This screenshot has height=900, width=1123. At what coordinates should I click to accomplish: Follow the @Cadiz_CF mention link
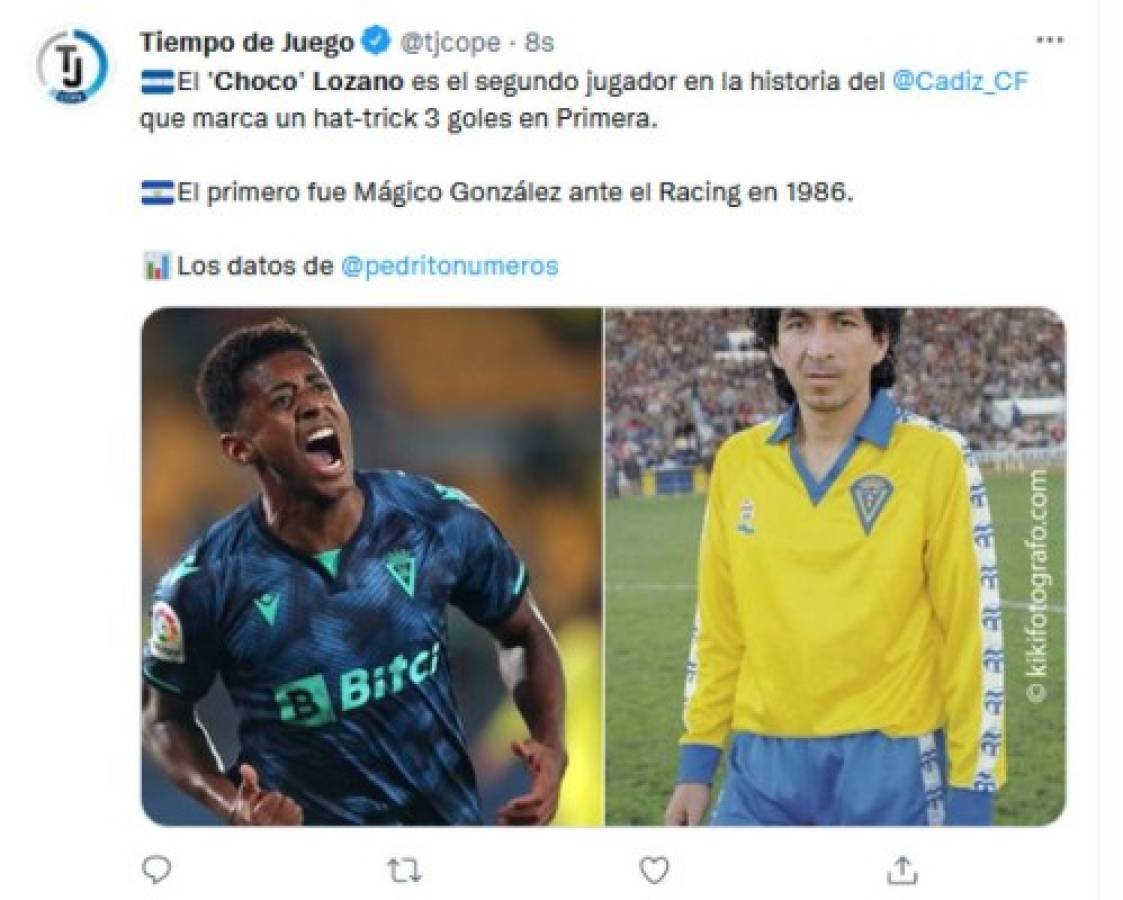pos(960,82)
